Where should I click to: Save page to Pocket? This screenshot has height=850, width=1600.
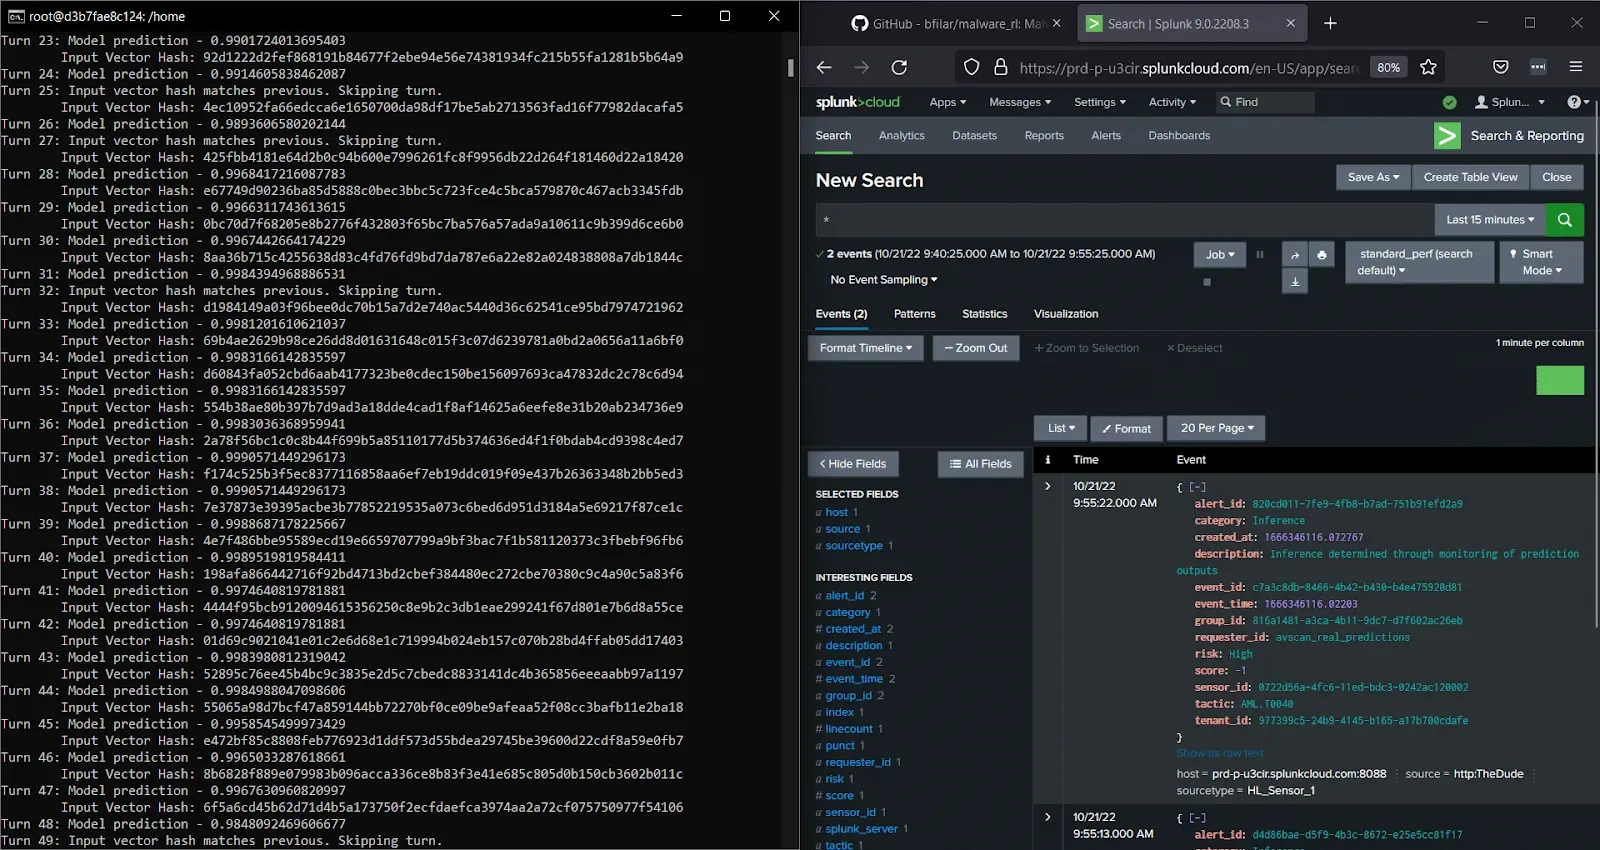point(1501,67)
